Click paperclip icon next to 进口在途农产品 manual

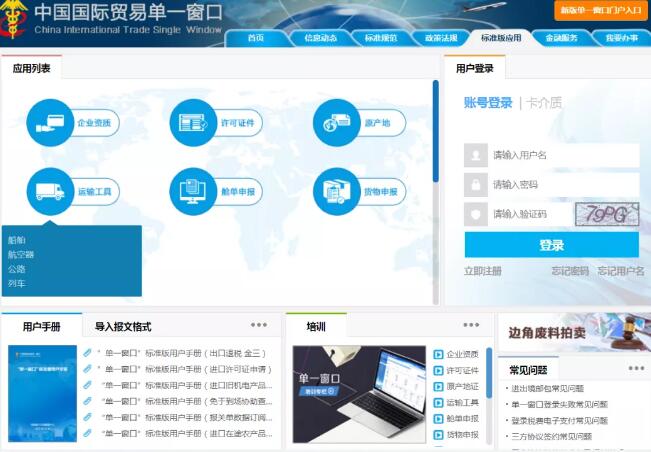click(x=87, y=433)
